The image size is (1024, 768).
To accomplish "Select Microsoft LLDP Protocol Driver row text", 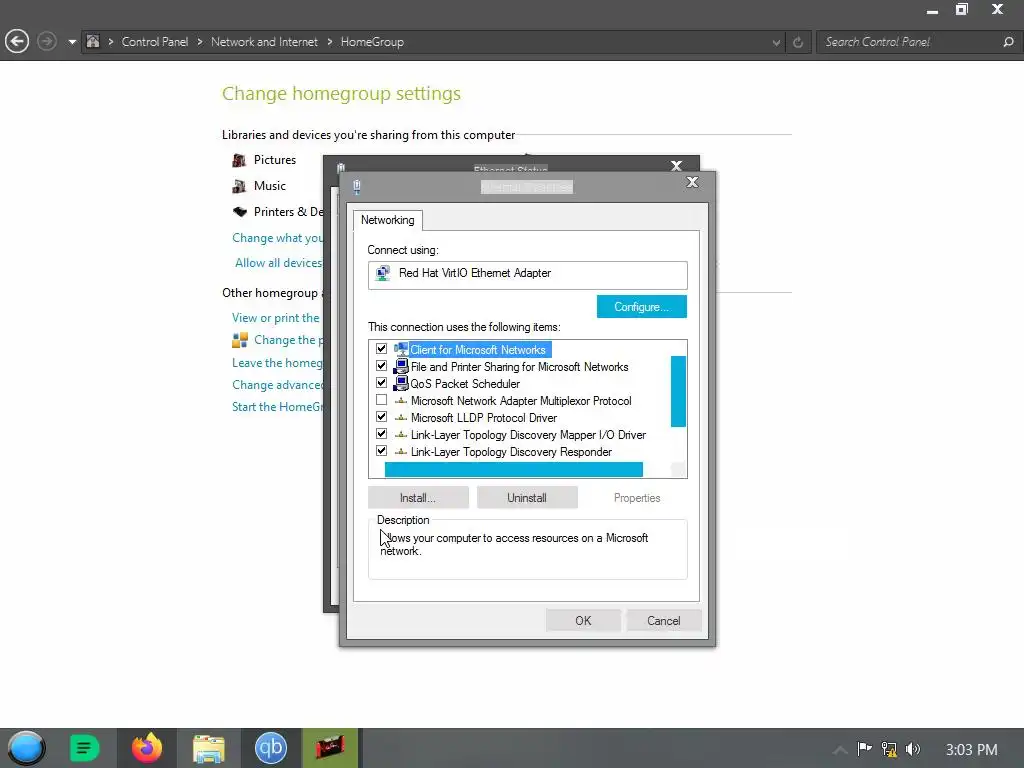I will pyautogui.click(x=484, y=418).
